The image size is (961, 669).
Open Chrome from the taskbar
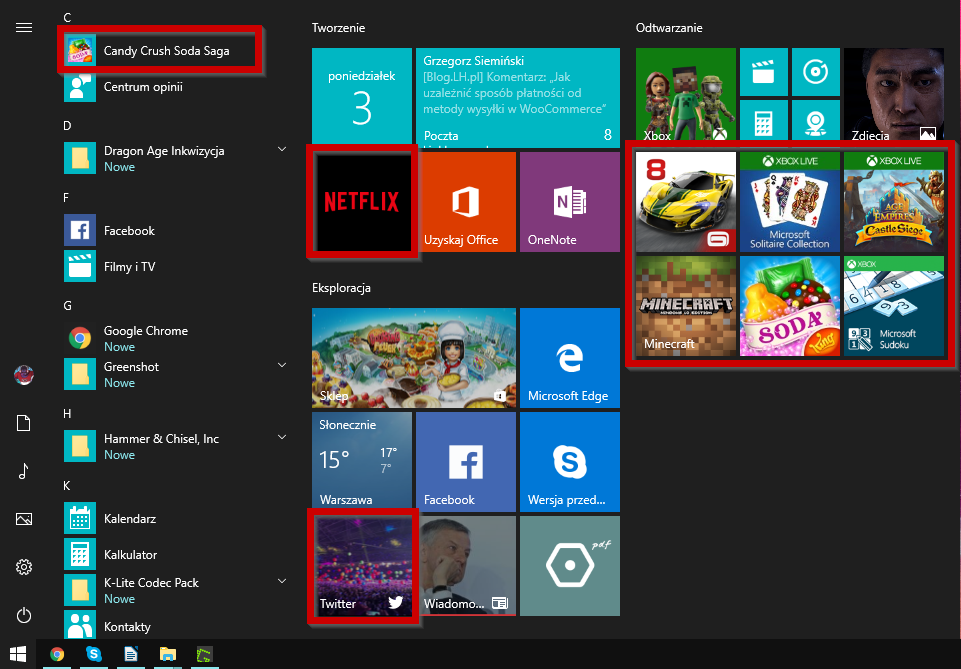57,654
